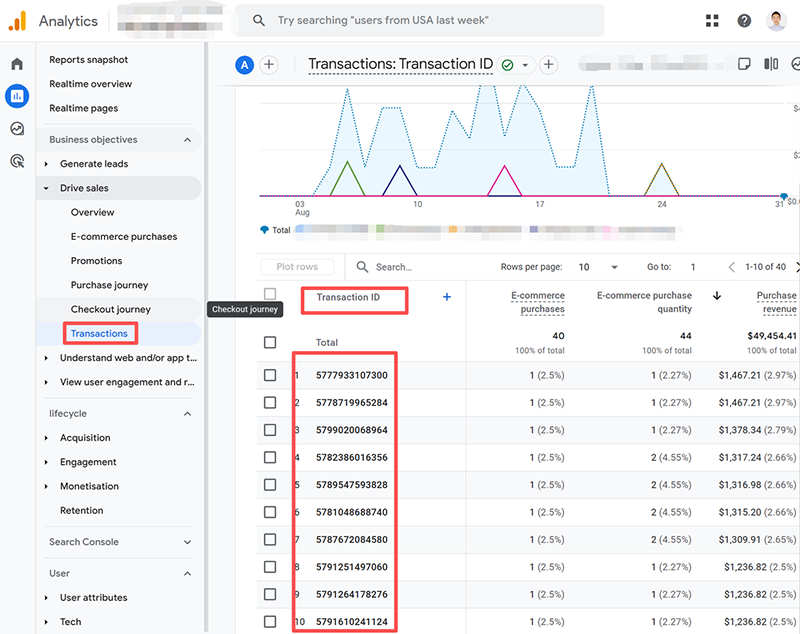This screenshot has width=800, height=634.
Task: Open E-commerce purchases report
Action: (x=123, y=237)
